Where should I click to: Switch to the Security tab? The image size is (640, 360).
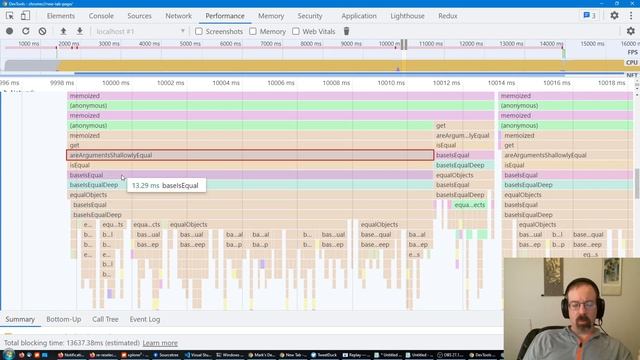[x=310, y=16]
